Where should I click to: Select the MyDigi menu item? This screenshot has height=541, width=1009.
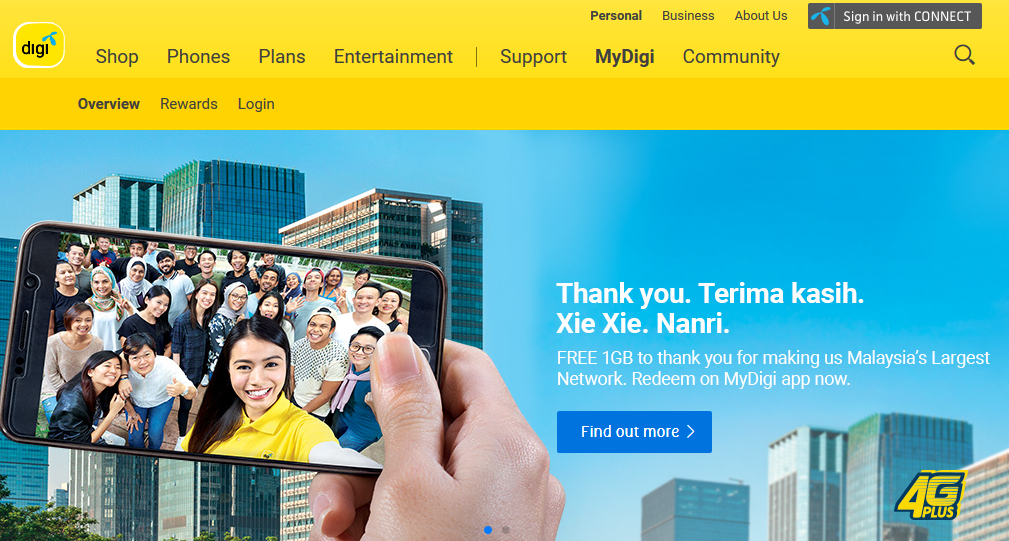(625, 57)
